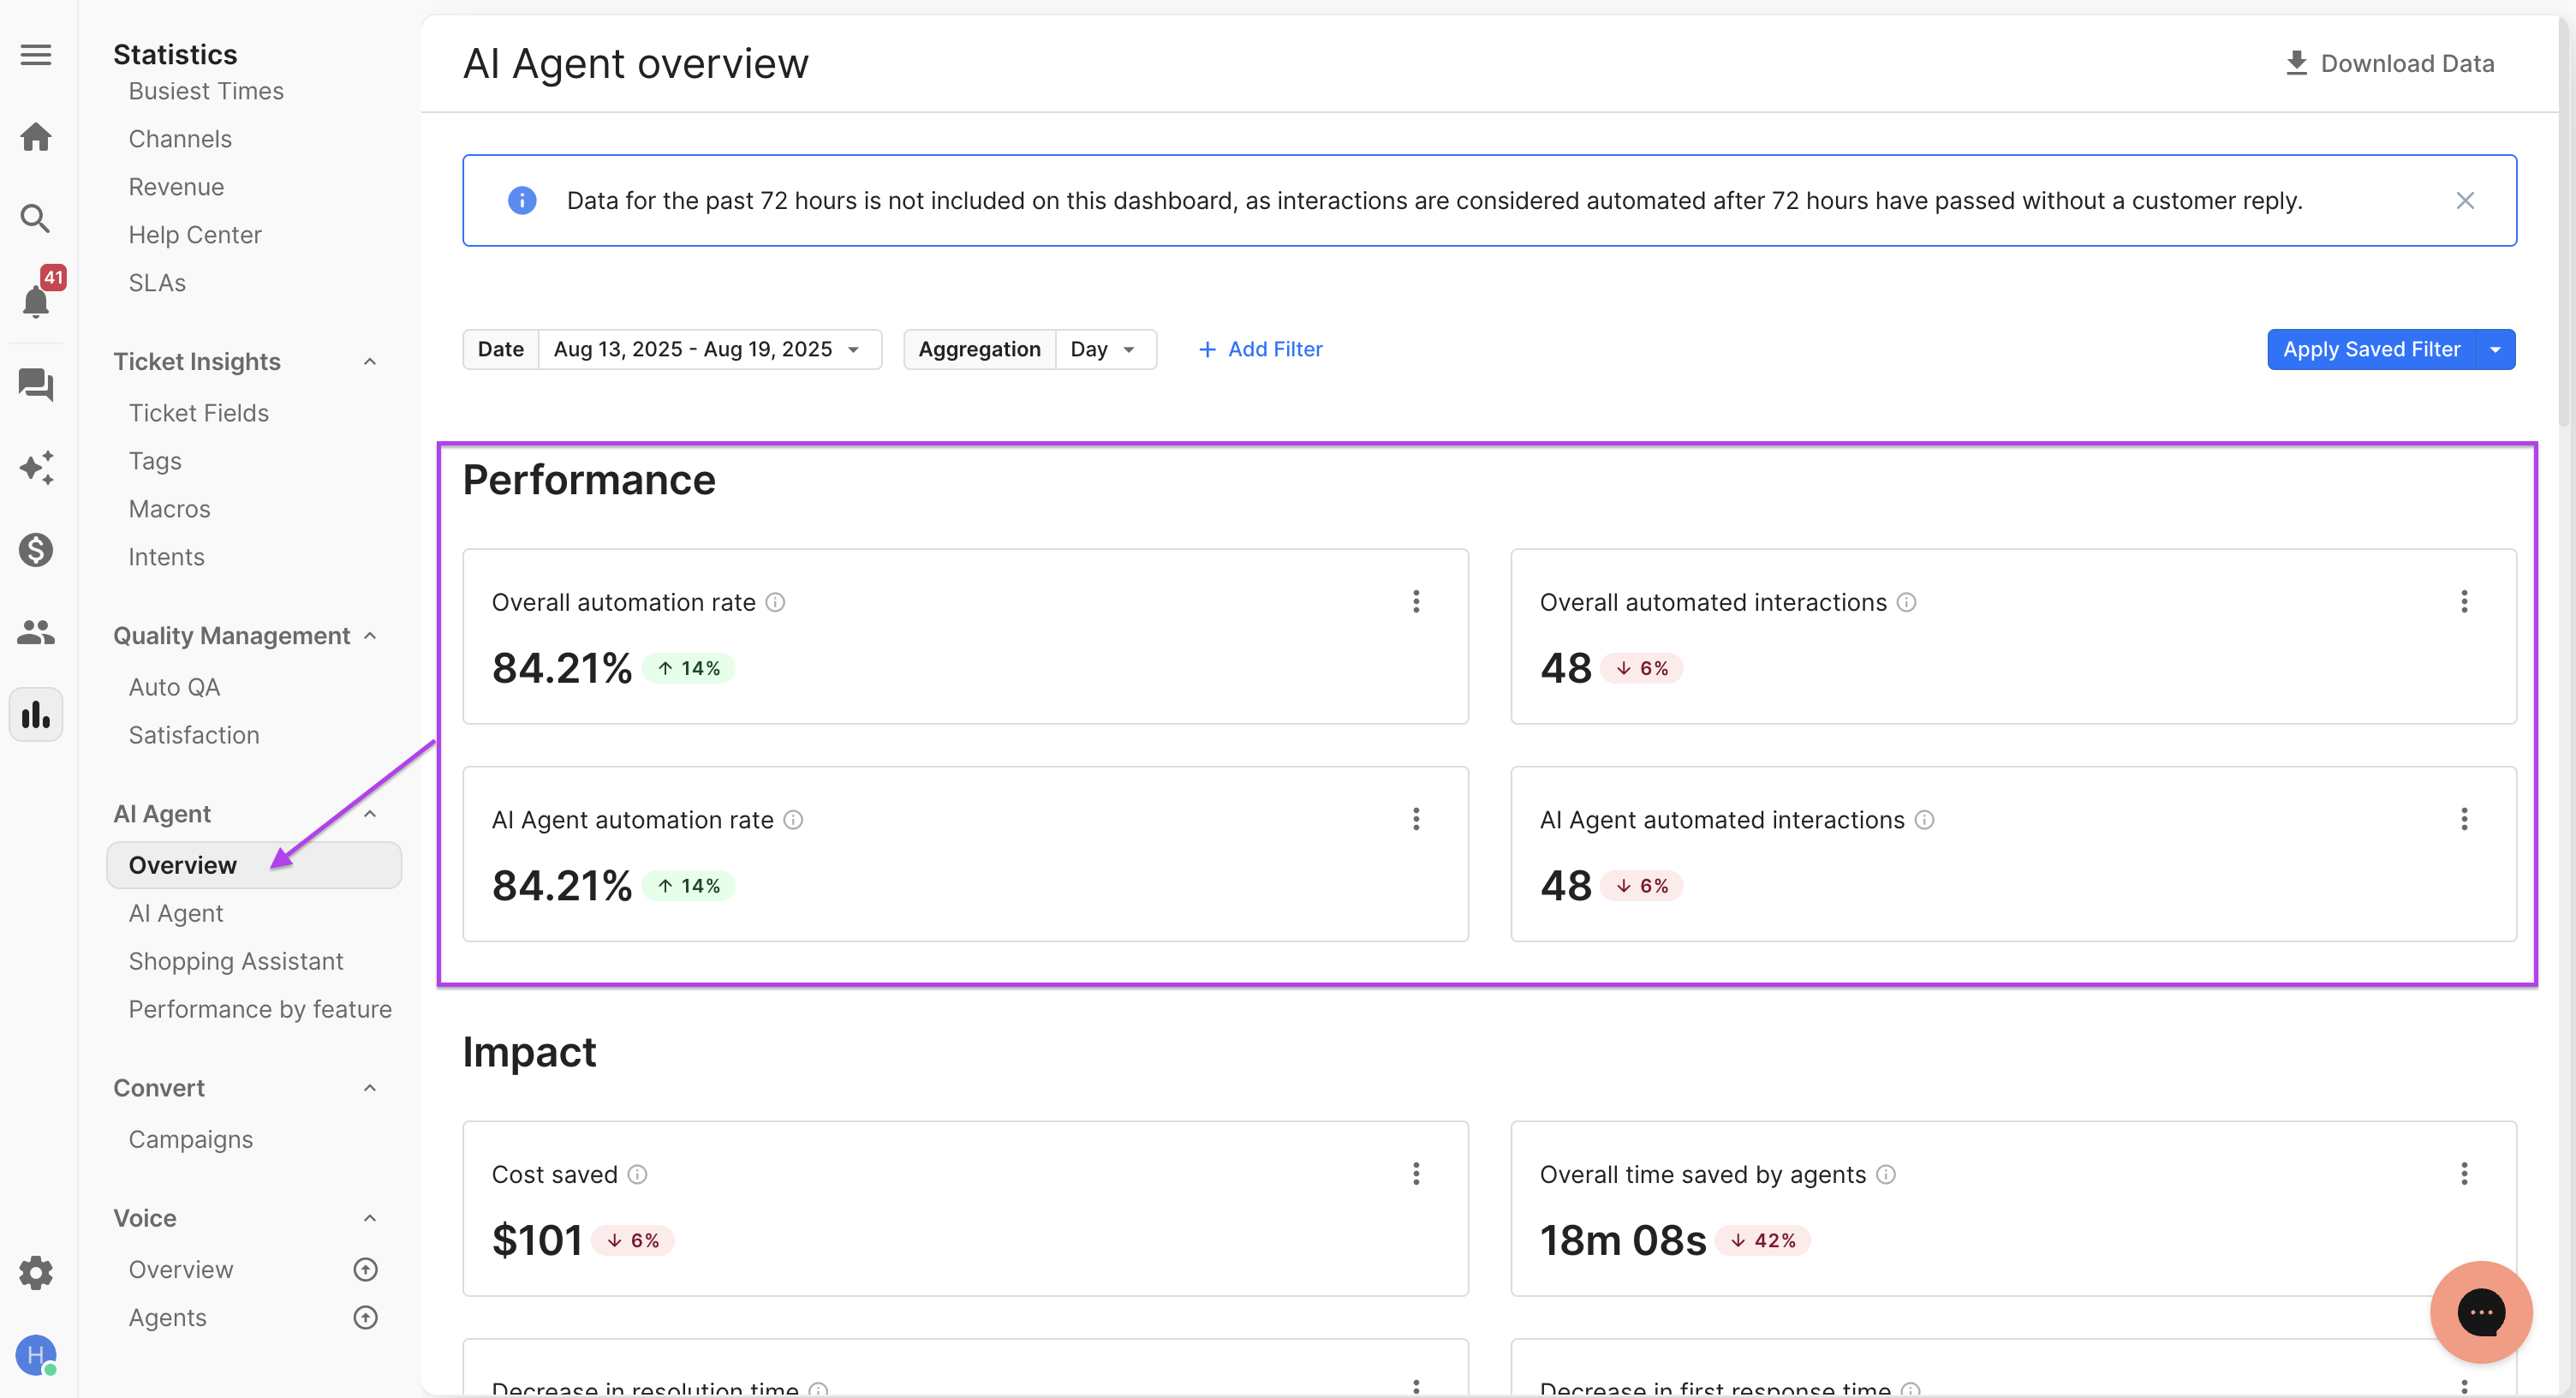Collapse the Quality Management section
The height and width of the screenshot is (1398, 2576).
370,636
